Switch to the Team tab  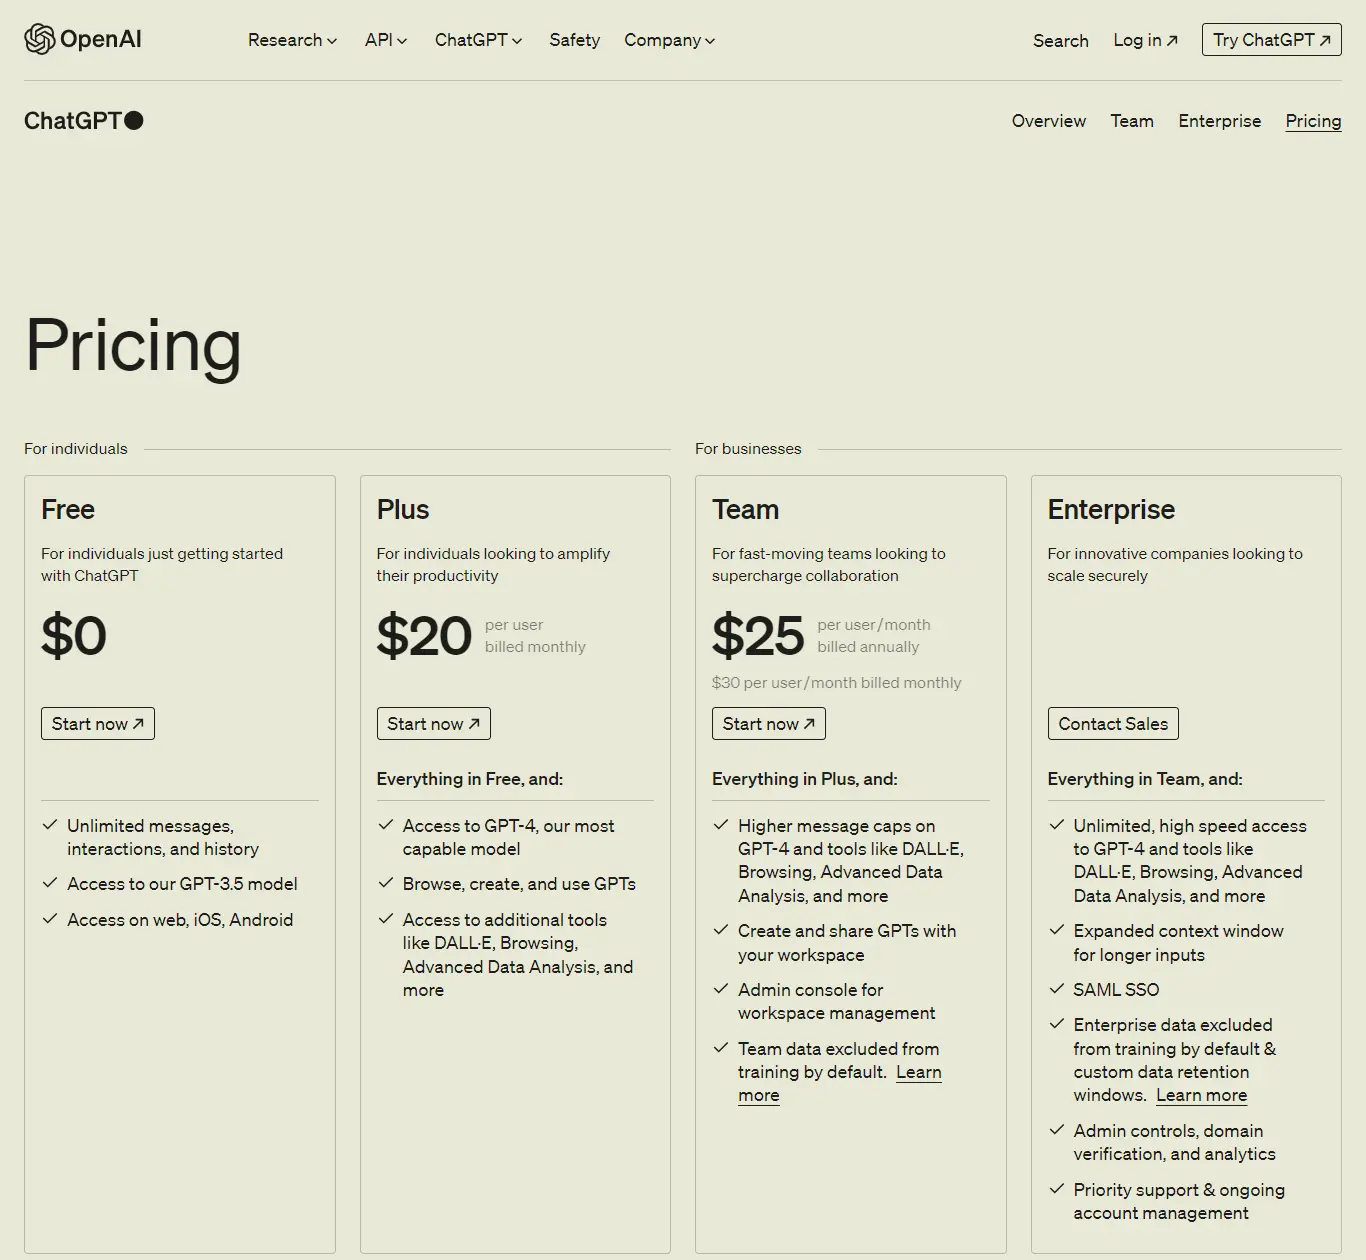(x=1132, y=121)
